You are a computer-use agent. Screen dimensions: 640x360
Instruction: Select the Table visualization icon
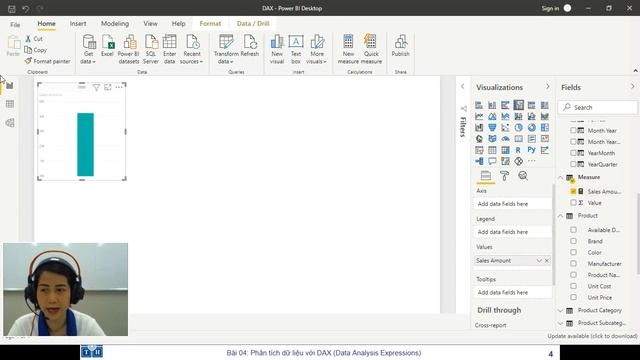tap(492, 150)
